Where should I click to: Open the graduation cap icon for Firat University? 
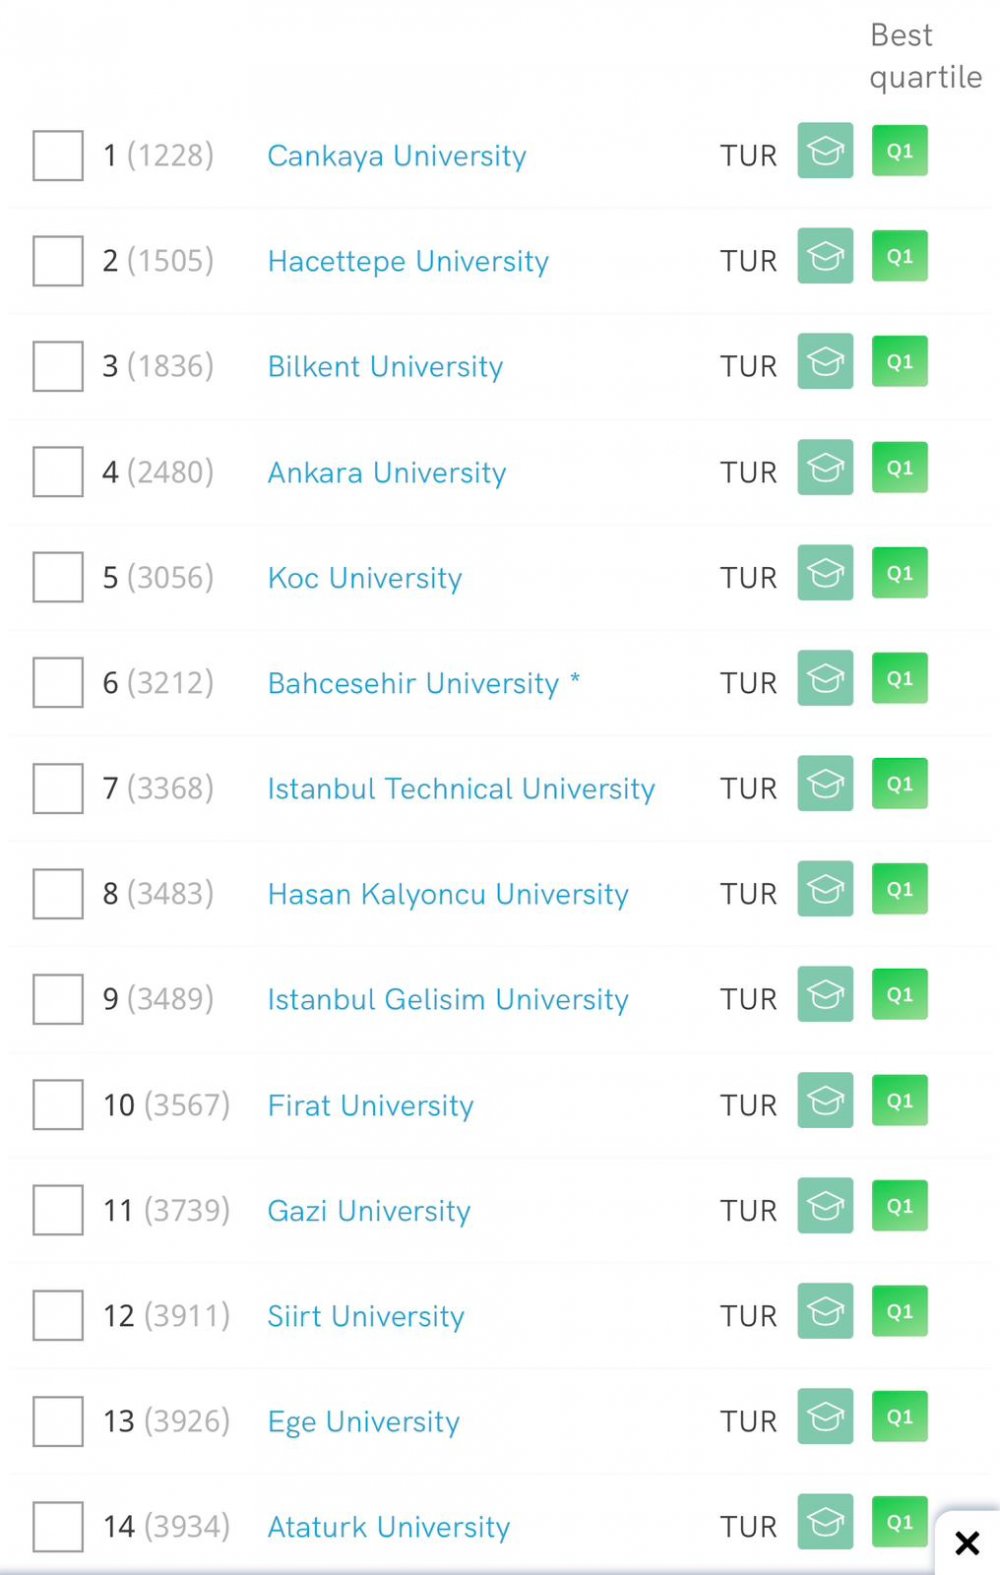[825, 1100]
